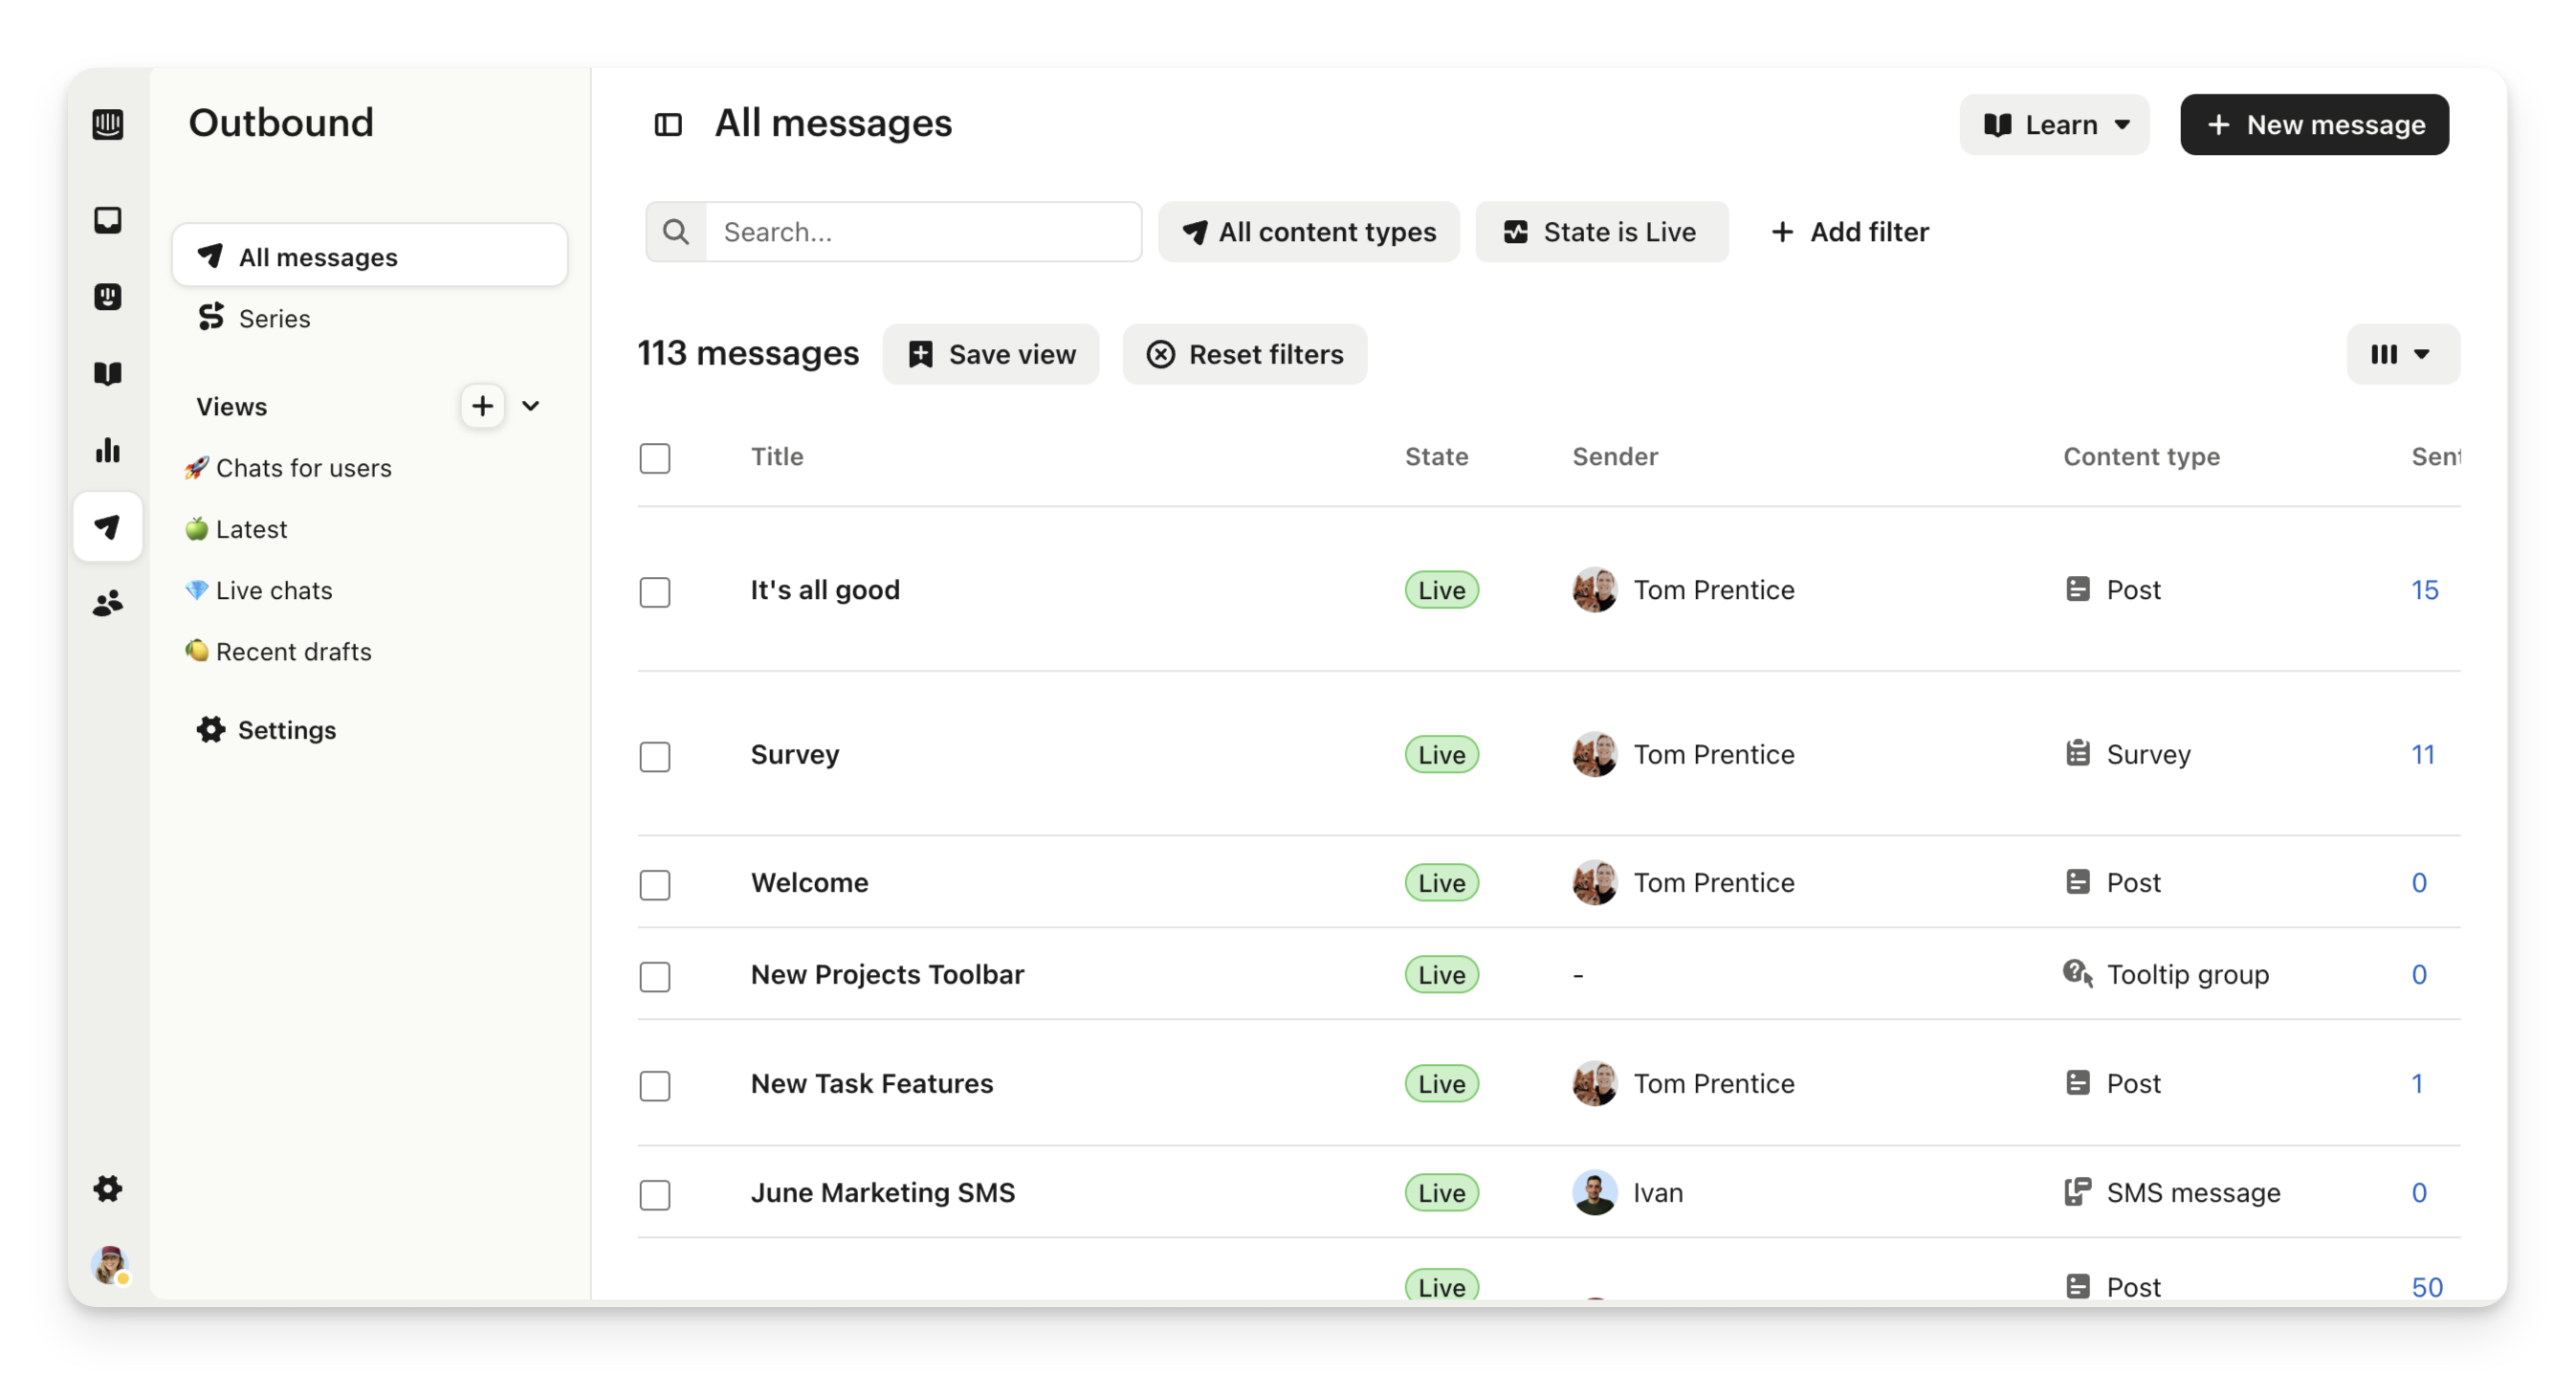Collapse the Views section chevron
This screenshot has width=2576, height=1375.
coord(531,406)
